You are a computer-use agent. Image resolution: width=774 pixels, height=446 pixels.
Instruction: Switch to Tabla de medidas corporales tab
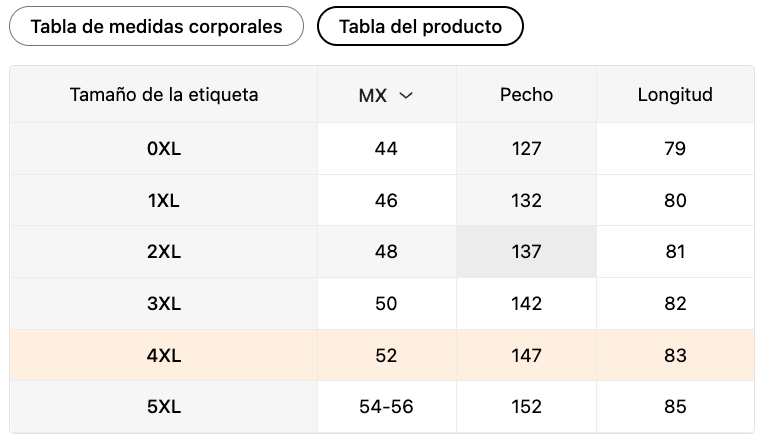156,26
